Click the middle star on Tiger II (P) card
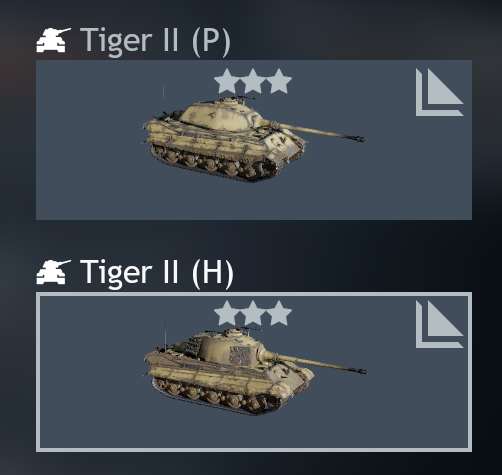Screen dimensions: 502x475 [253, 81]
